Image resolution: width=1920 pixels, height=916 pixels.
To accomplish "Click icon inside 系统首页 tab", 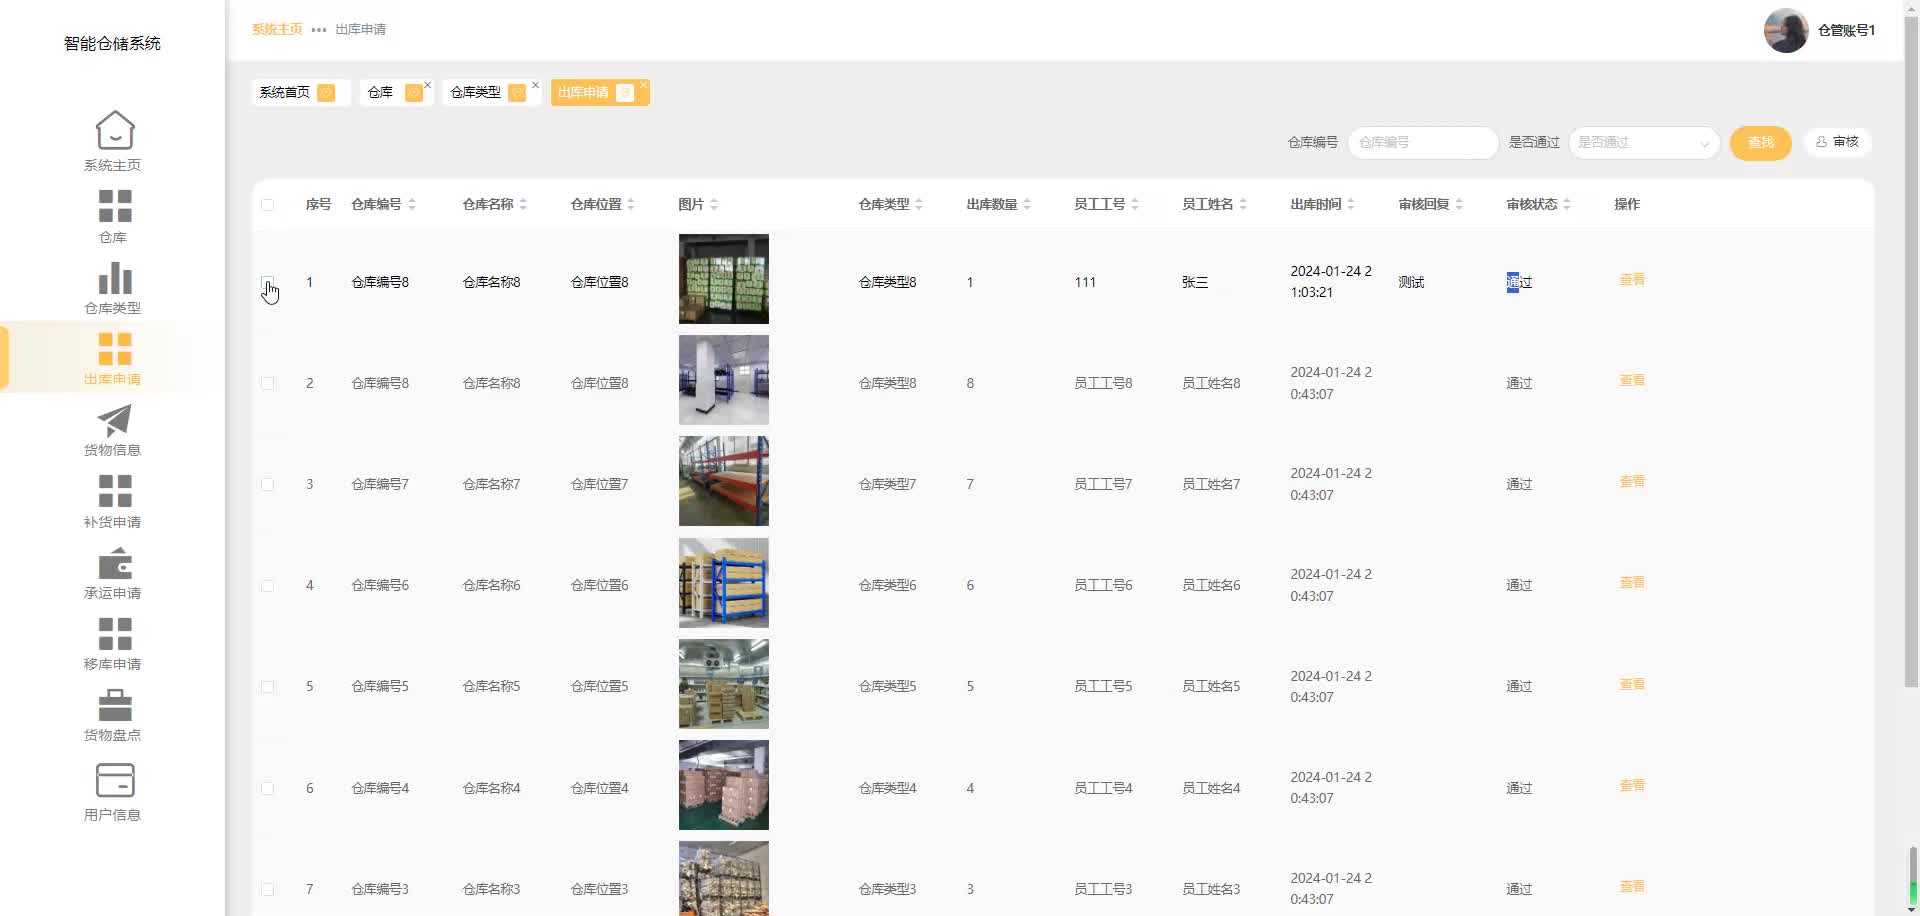I will (326, 93).
